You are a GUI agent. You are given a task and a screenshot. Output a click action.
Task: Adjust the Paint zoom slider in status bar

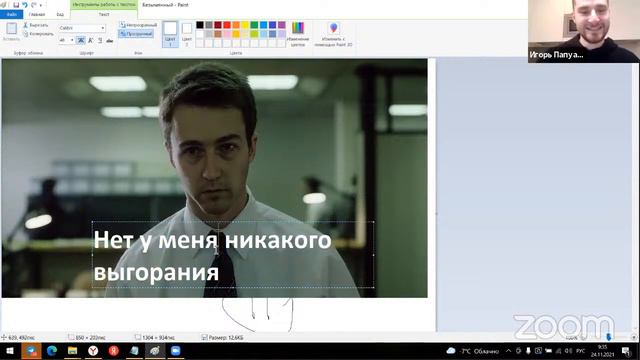[x=609, y=337]
